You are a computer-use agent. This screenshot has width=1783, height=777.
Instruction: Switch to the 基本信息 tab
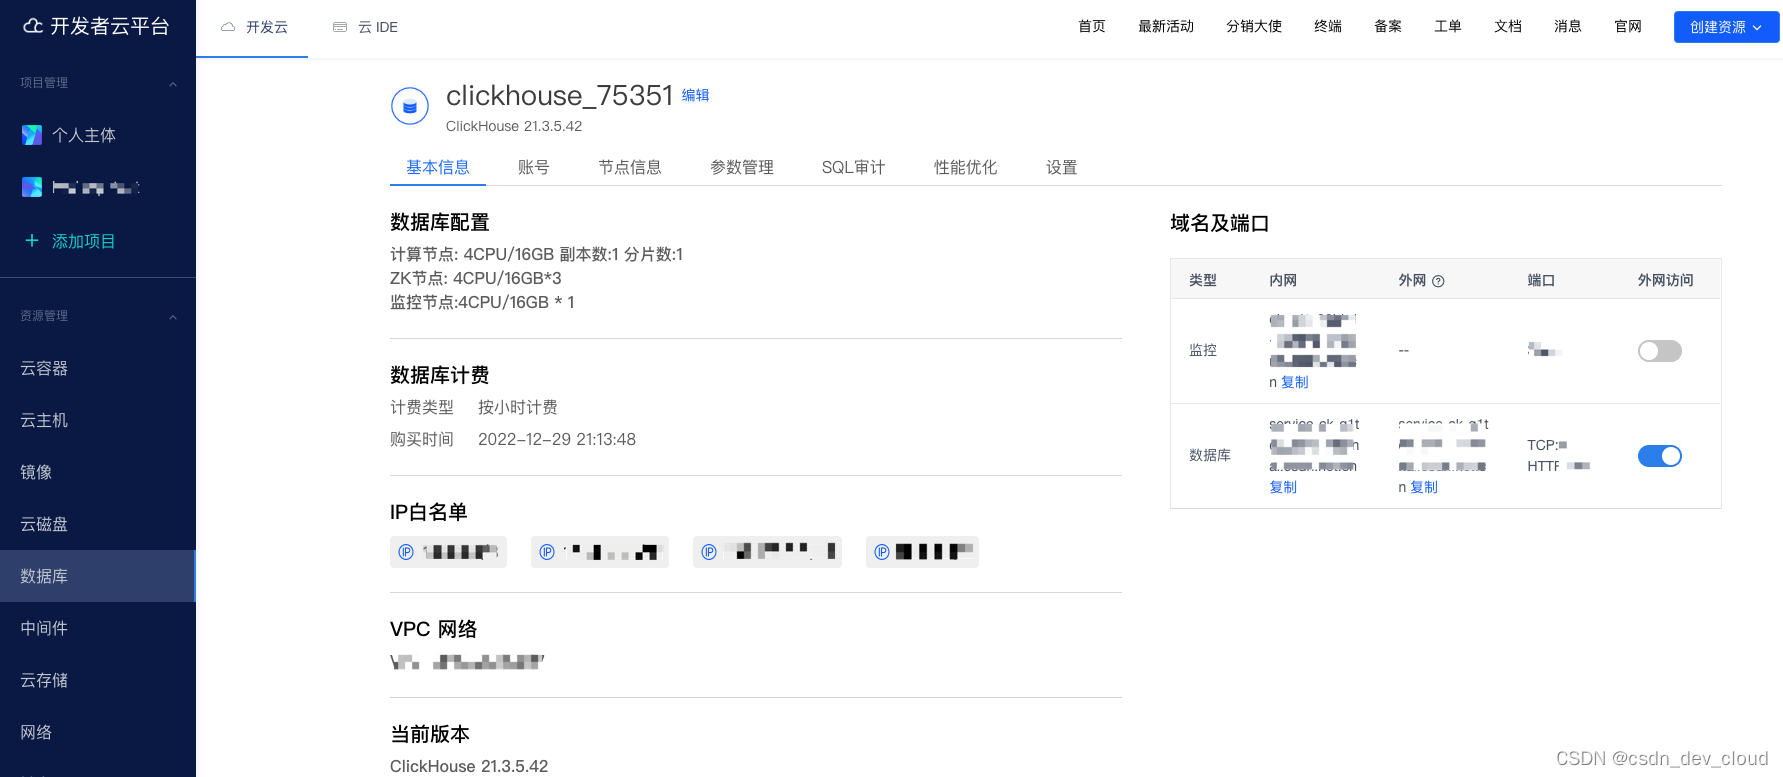pos(438,167)
